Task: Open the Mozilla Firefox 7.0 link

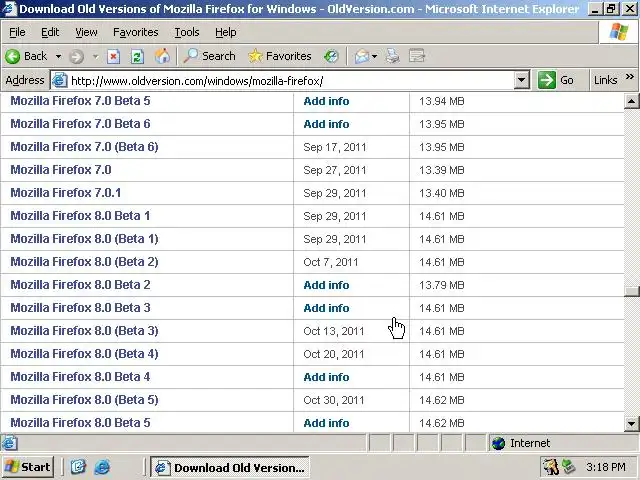Action: click(61, 170)
